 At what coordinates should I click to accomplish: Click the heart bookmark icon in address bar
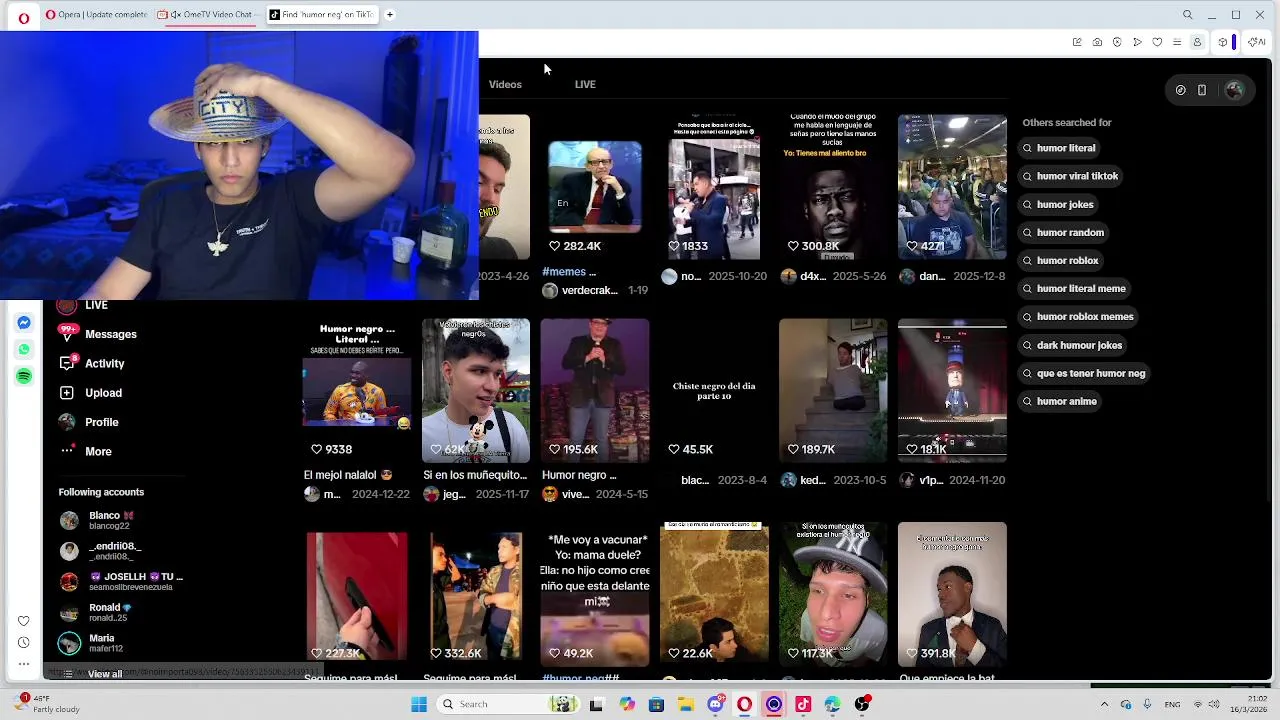coord(1157,42)
